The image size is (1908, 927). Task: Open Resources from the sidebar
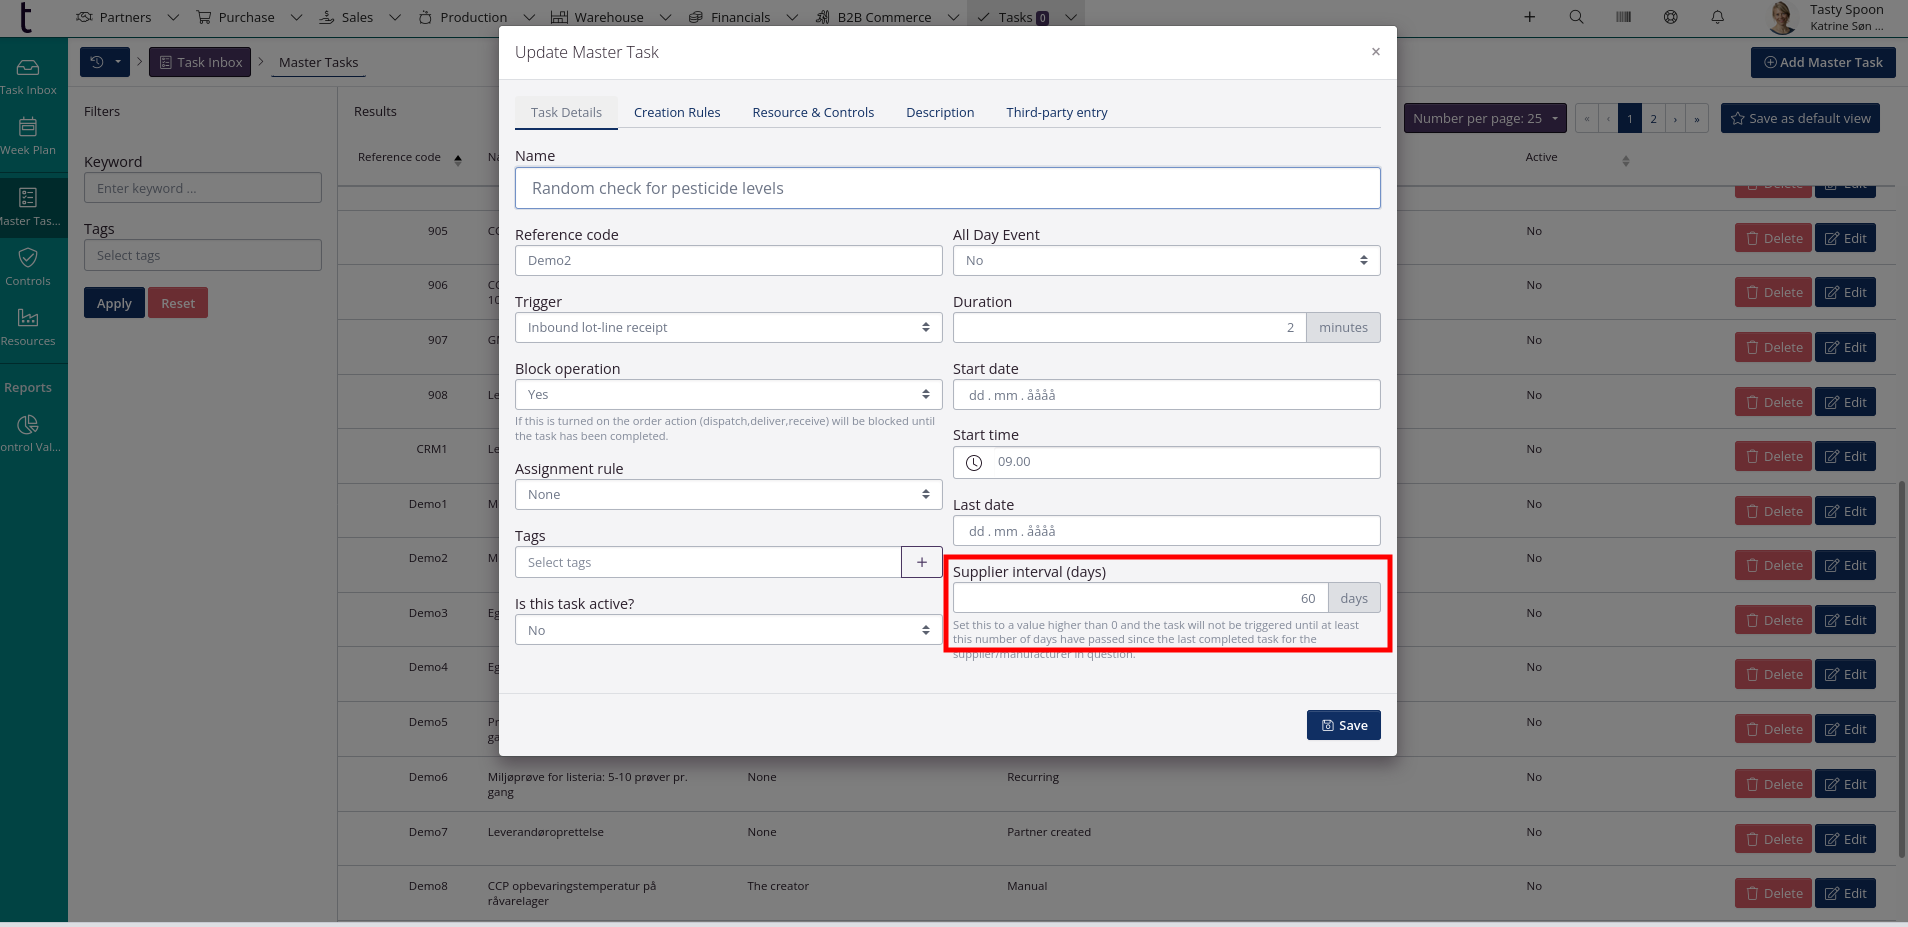point(28,326)
